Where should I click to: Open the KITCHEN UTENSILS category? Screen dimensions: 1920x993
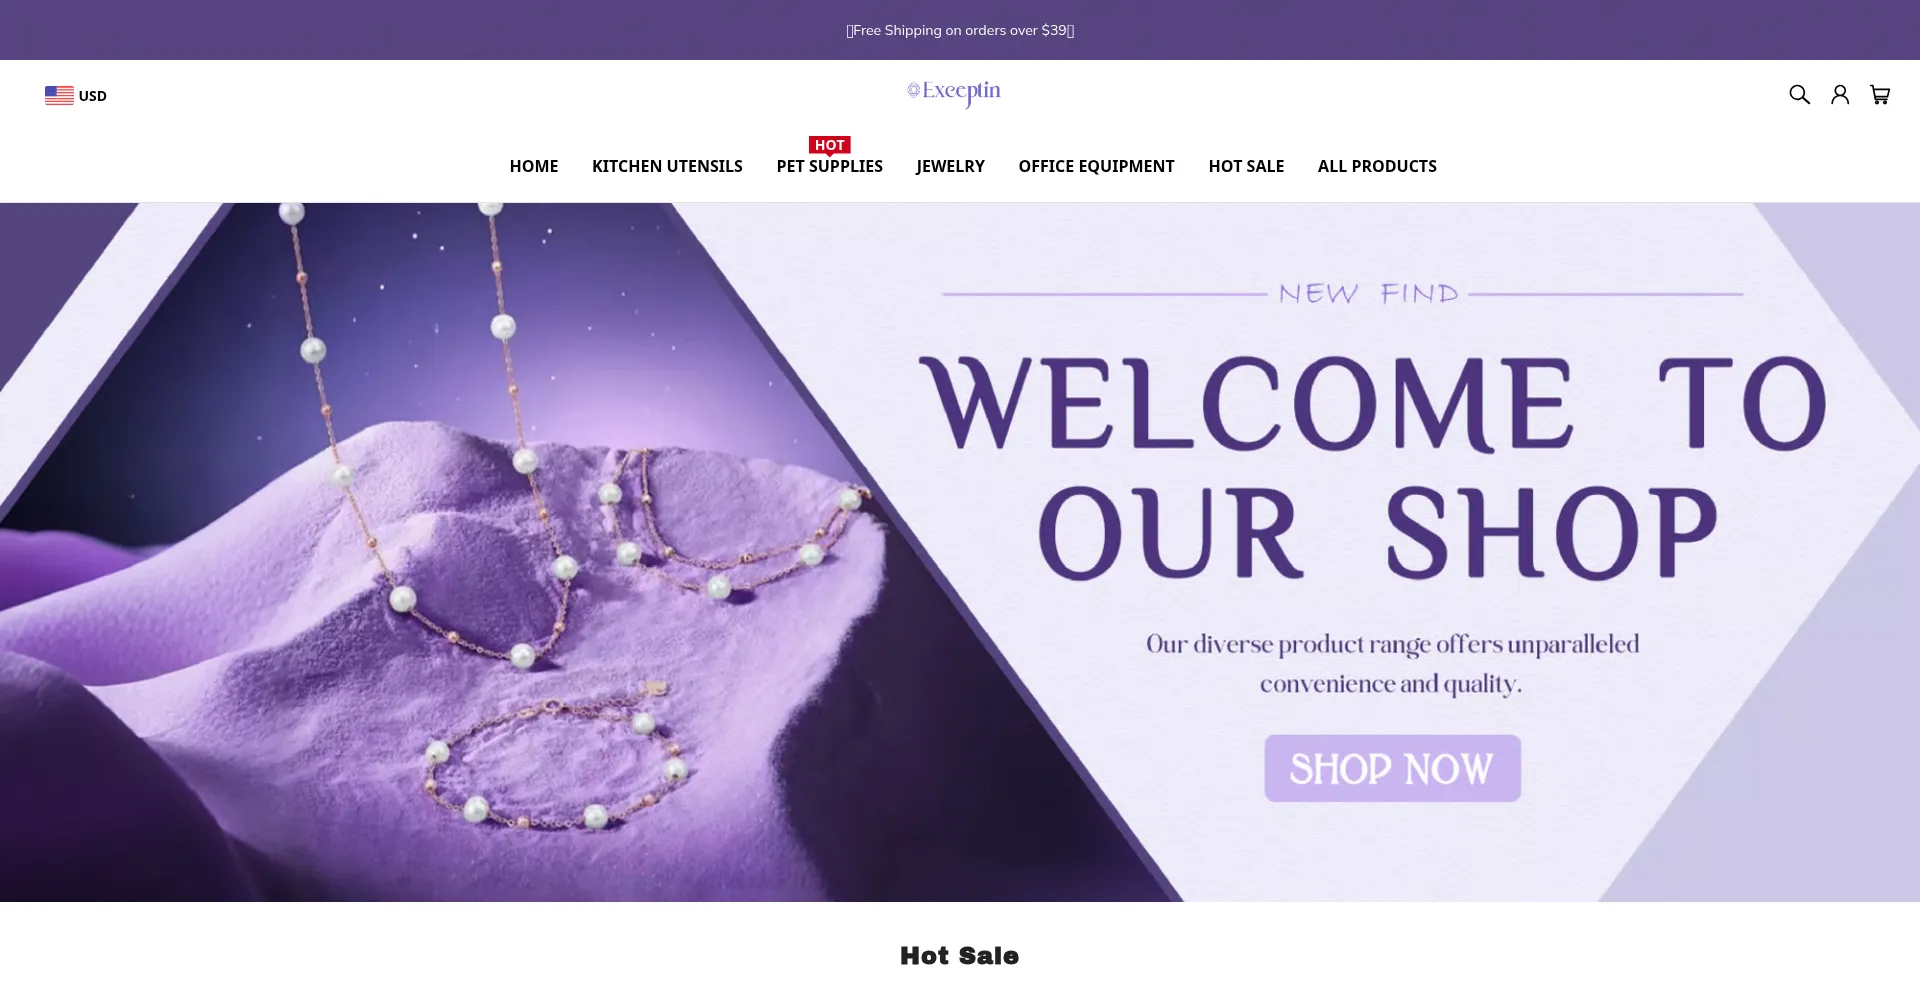tap(667, 166)
